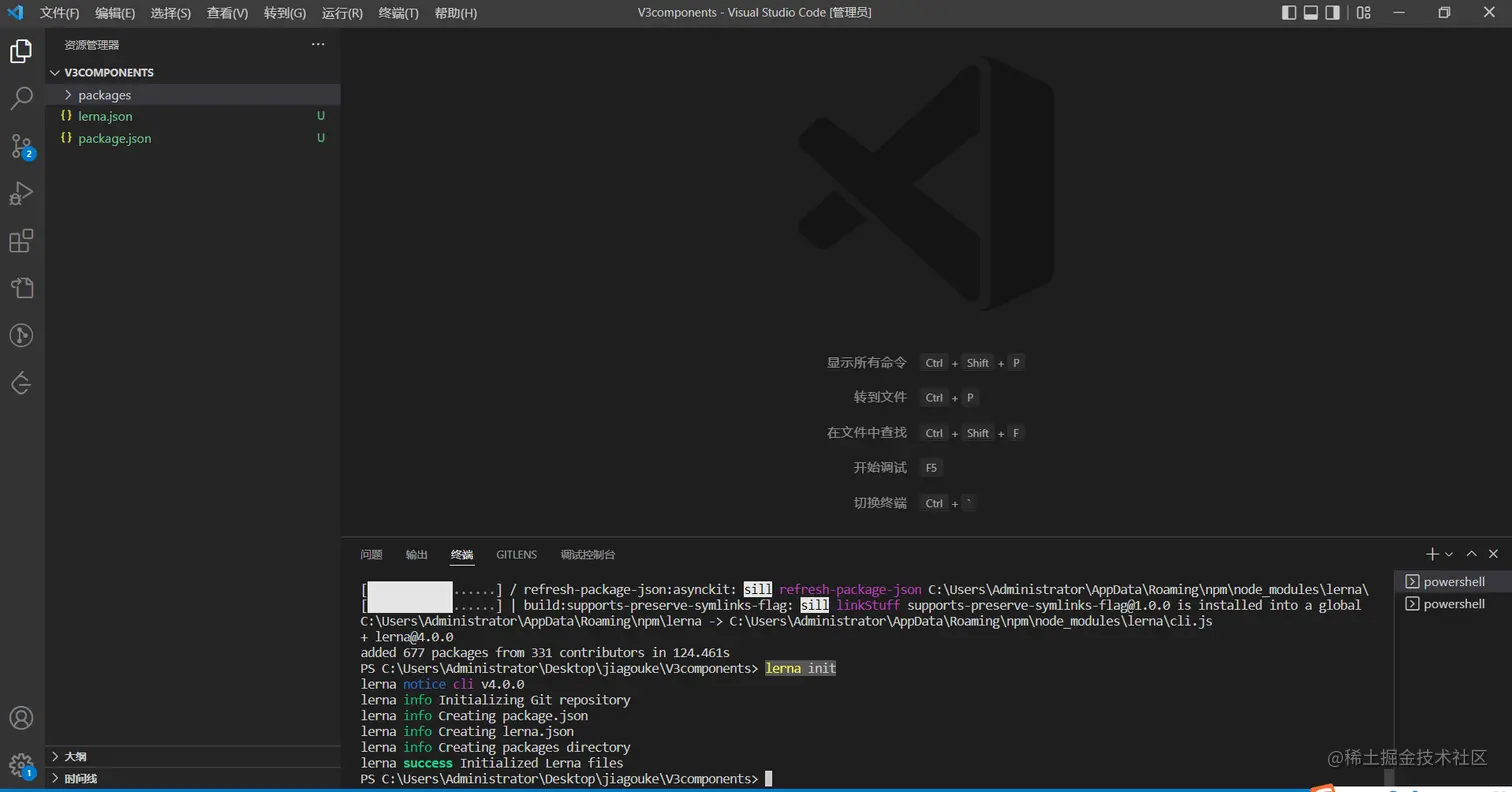Create a new terminal with plus icon

pyautogui.click(x=1432, y=554)
